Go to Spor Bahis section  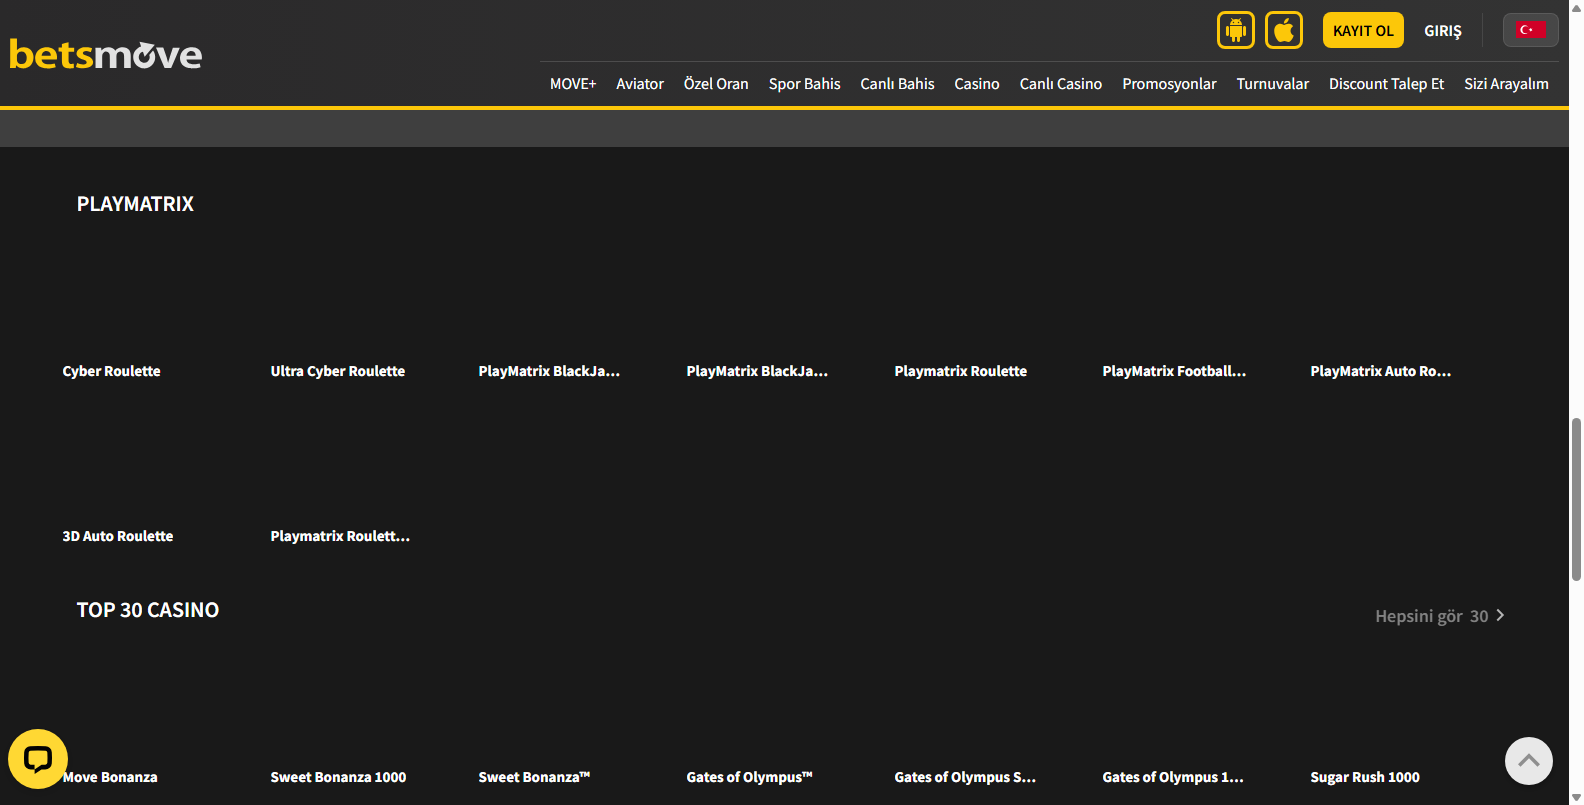805,84
